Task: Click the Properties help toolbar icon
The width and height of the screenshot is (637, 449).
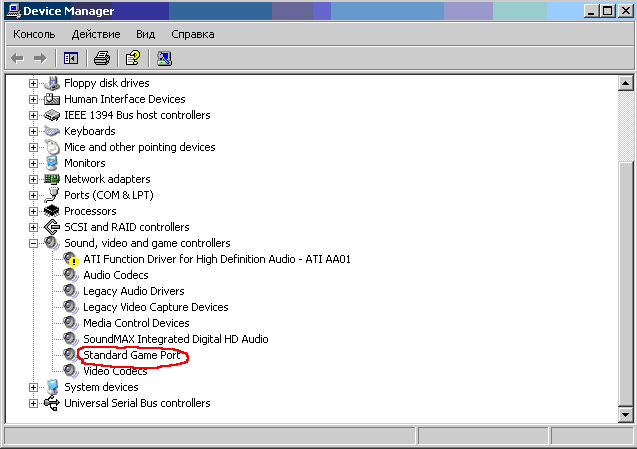Action: pyautogui.click(x=133, y=58)
